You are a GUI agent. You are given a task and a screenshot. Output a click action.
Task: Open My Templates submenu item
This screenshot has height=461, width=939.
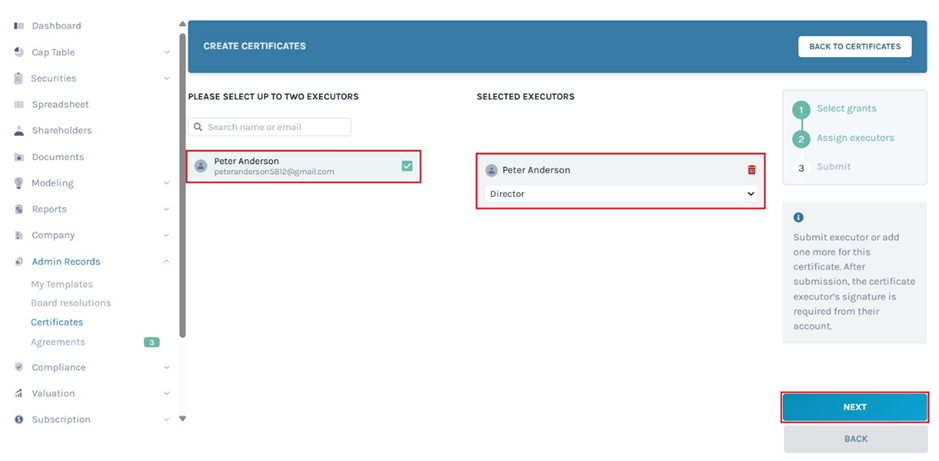tap(62, 285)
